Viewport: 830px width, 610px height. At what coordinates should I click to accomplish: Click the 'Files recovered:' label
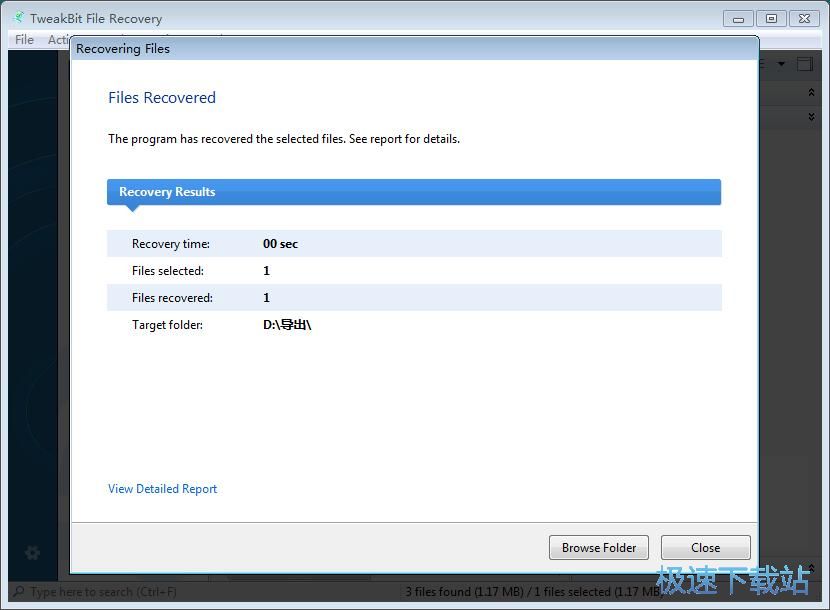pyautogui.click(x=173, y=298)
